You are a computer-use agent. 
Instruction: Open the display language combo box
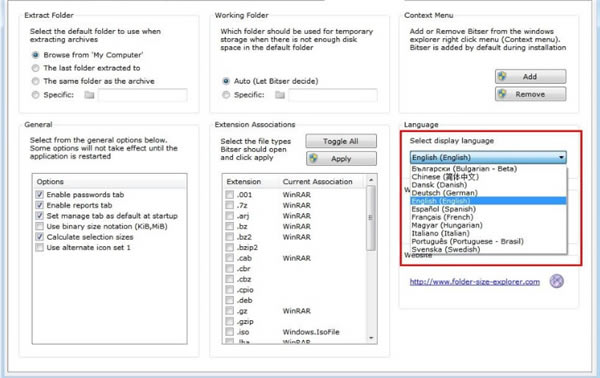488,157
